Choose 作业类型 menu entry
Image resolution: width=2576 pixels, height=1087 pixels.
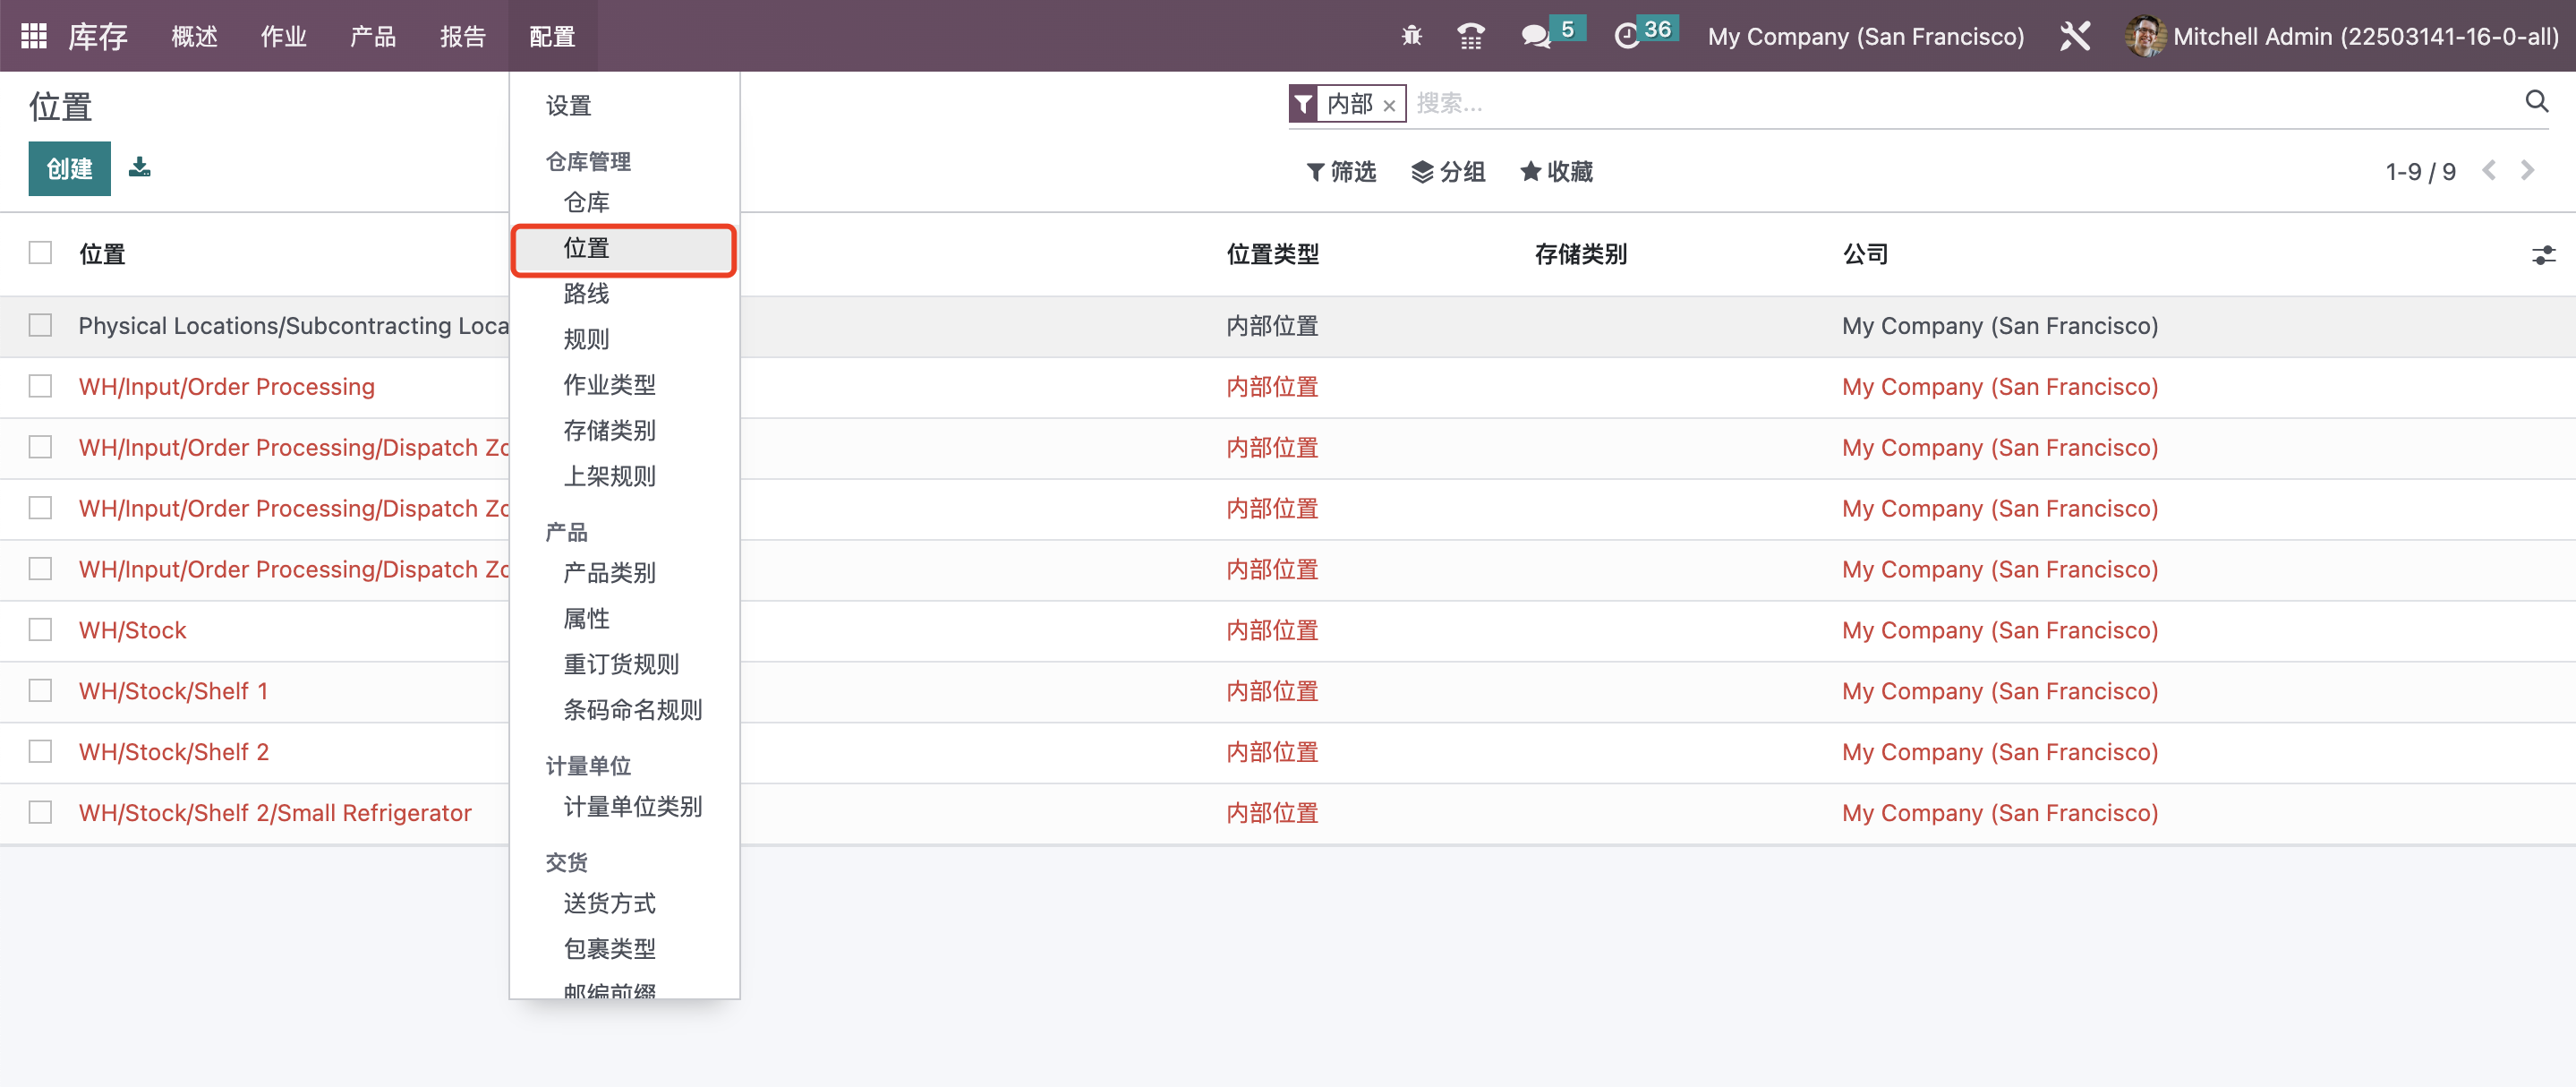coord(609,384)
